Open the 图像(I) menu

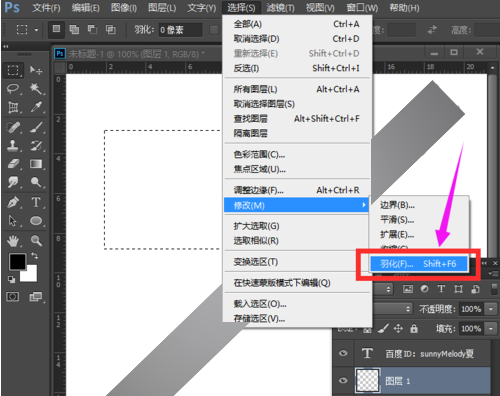124,8
